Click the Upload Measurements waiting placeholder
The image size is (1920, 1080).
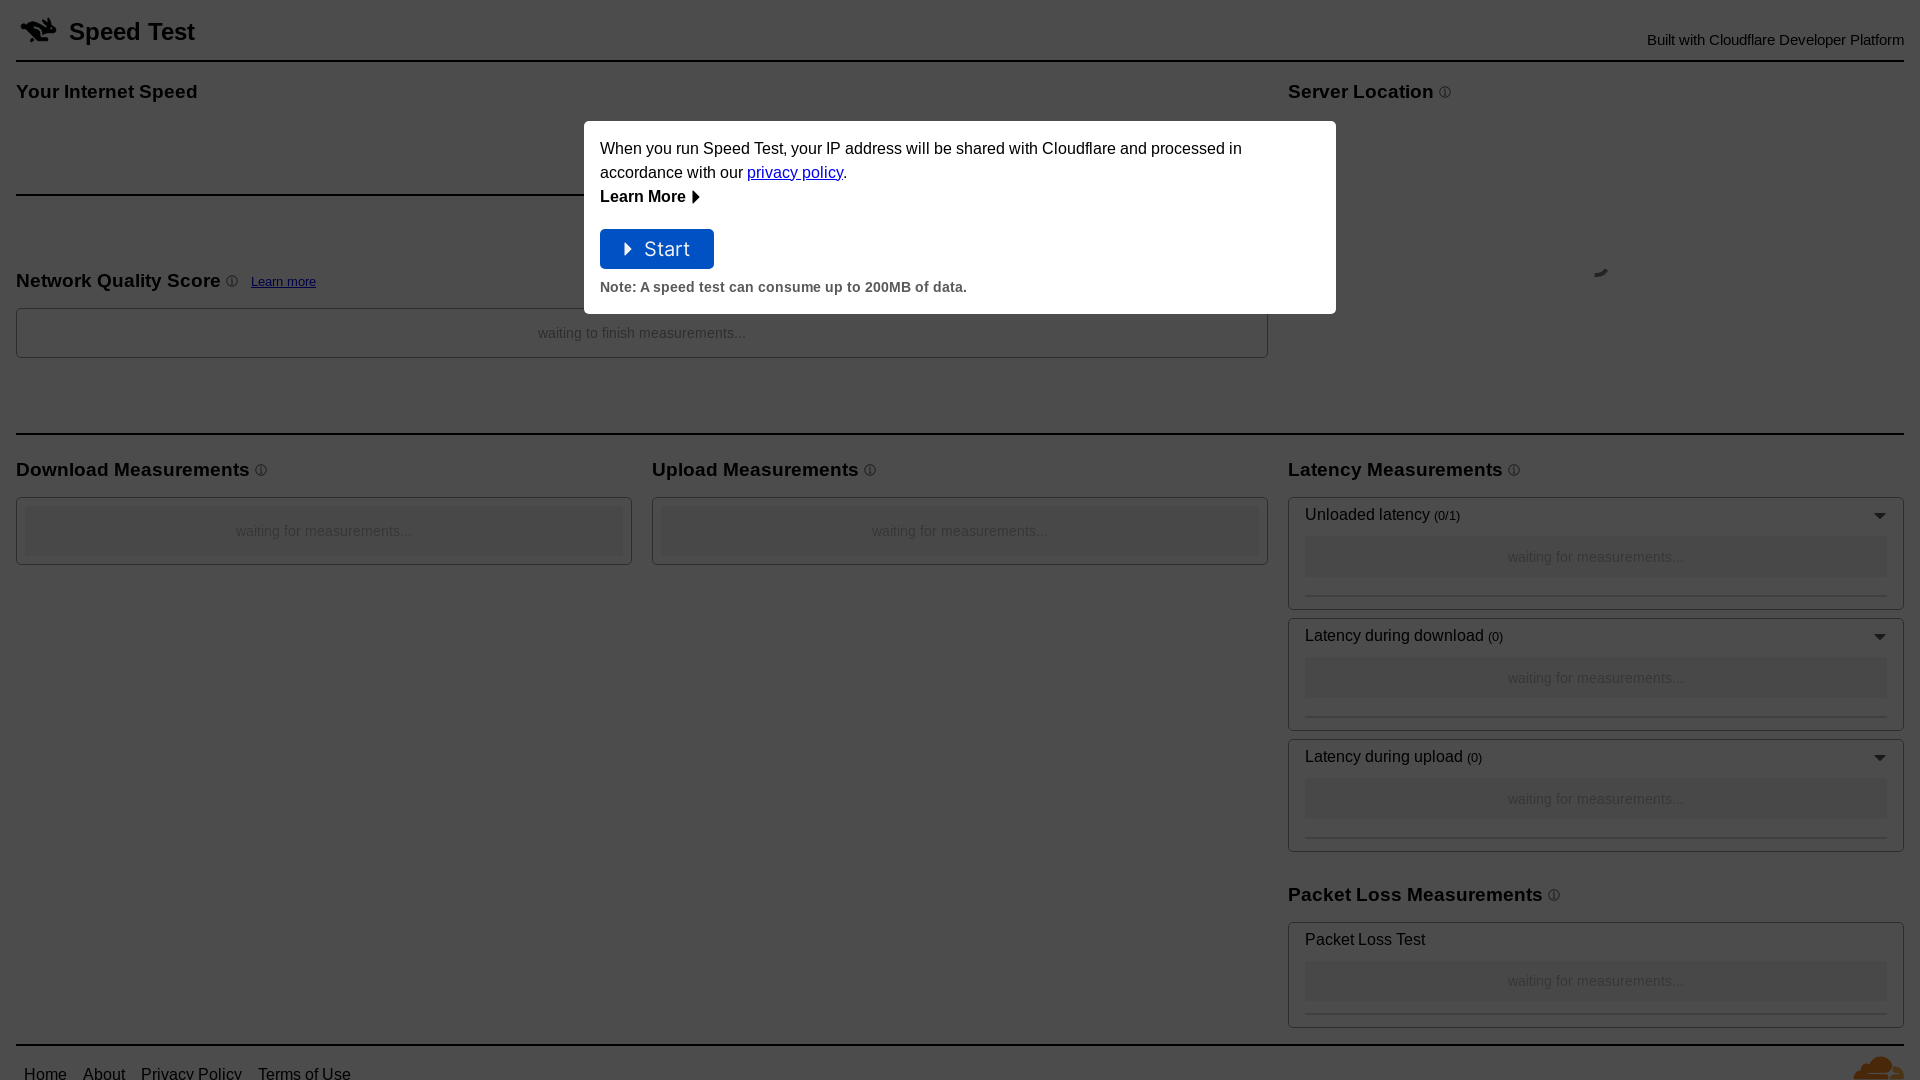[960, 531]
